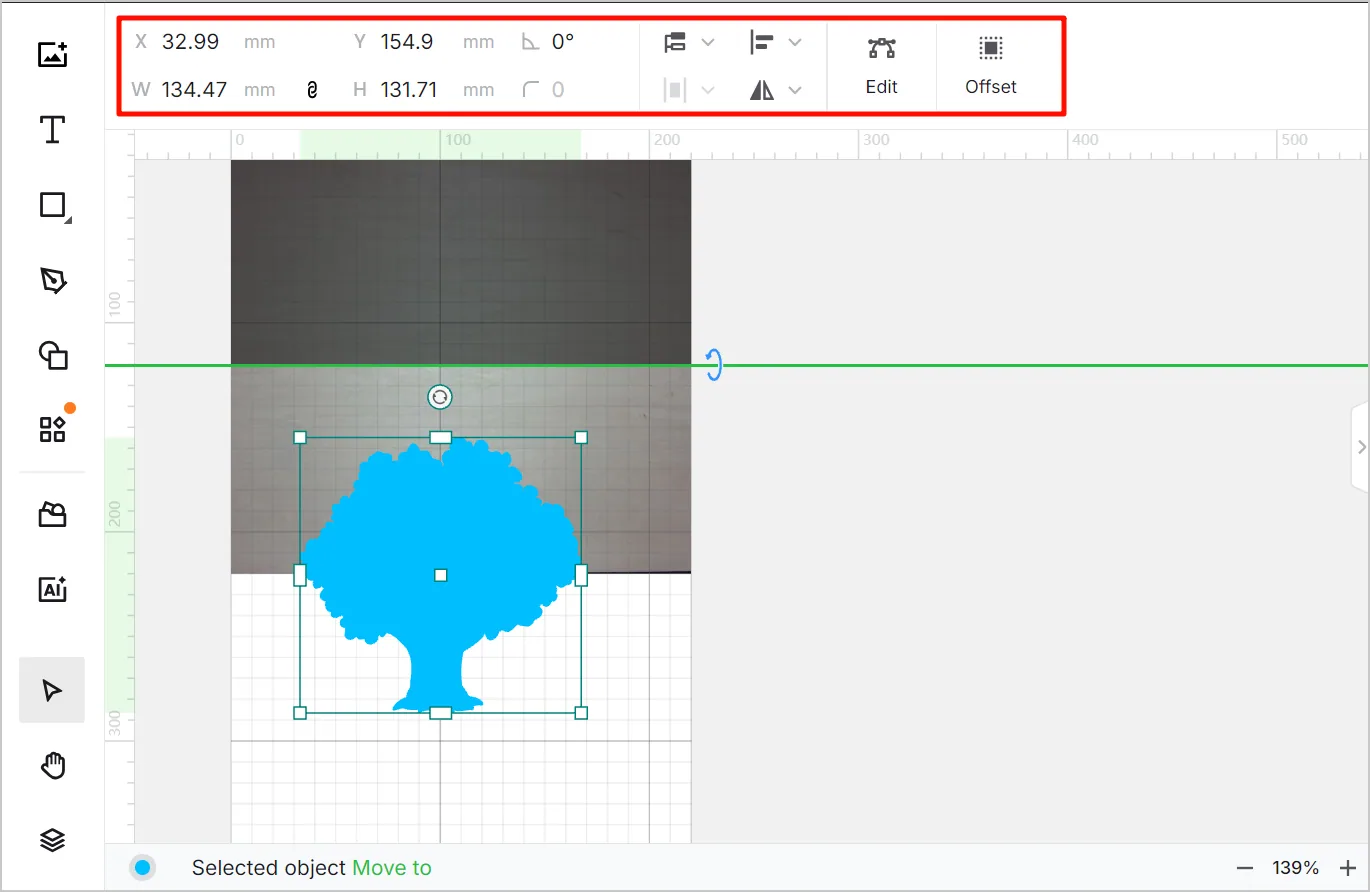Open the Combine shapes tool
The width and height of the screenshot is (1370, 892).
pos(53,355)
